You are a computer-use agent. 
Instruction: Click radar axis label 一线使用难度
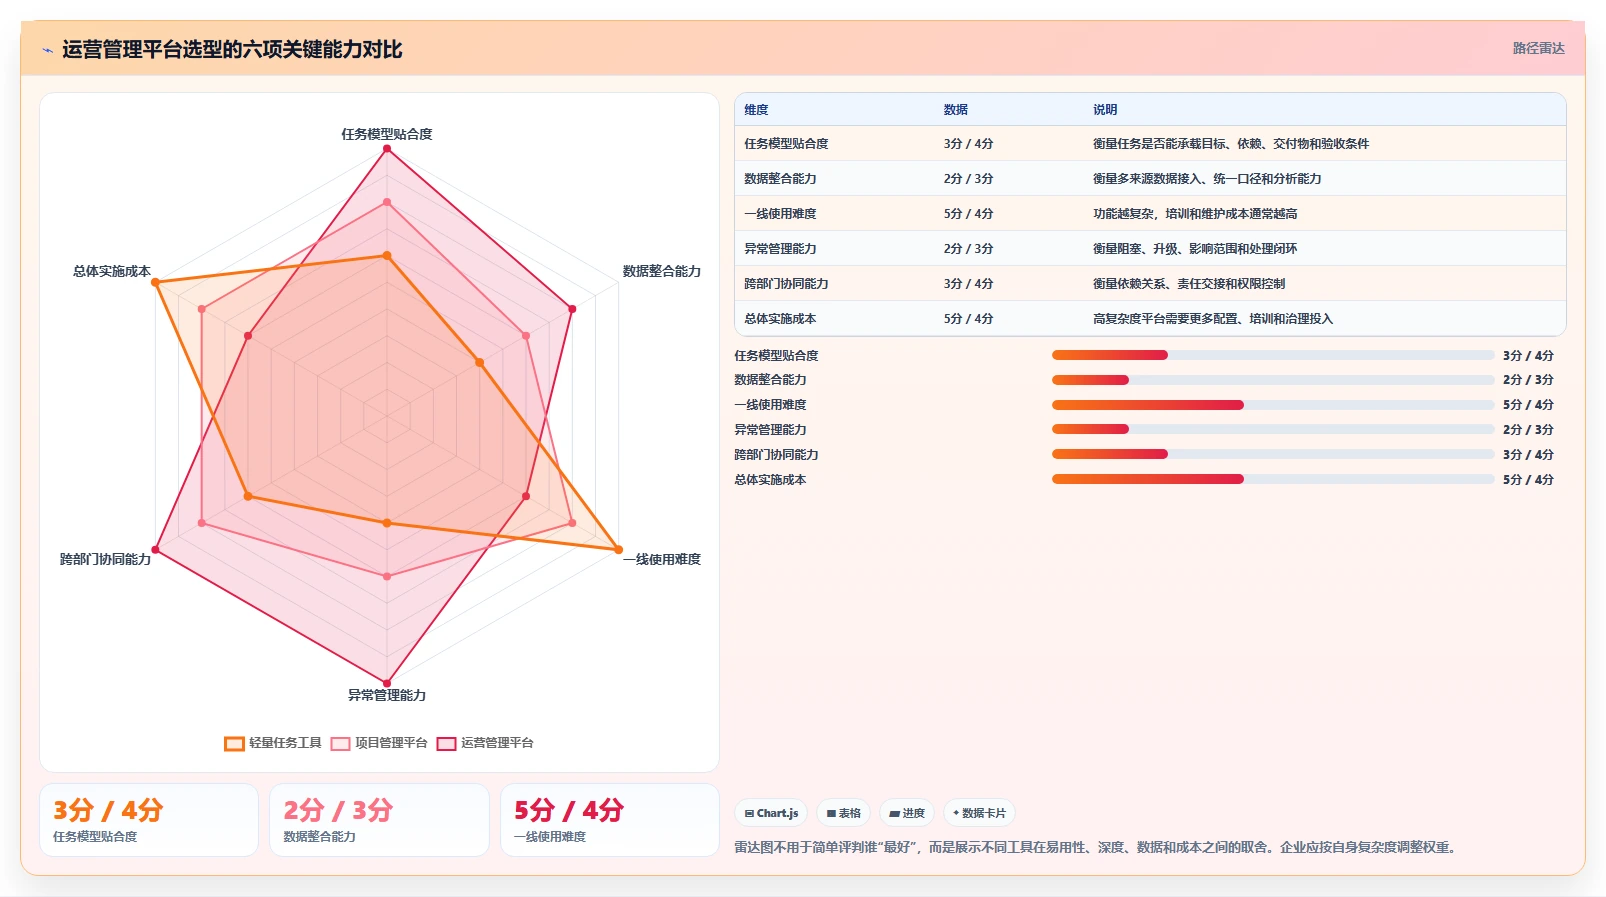662,559
